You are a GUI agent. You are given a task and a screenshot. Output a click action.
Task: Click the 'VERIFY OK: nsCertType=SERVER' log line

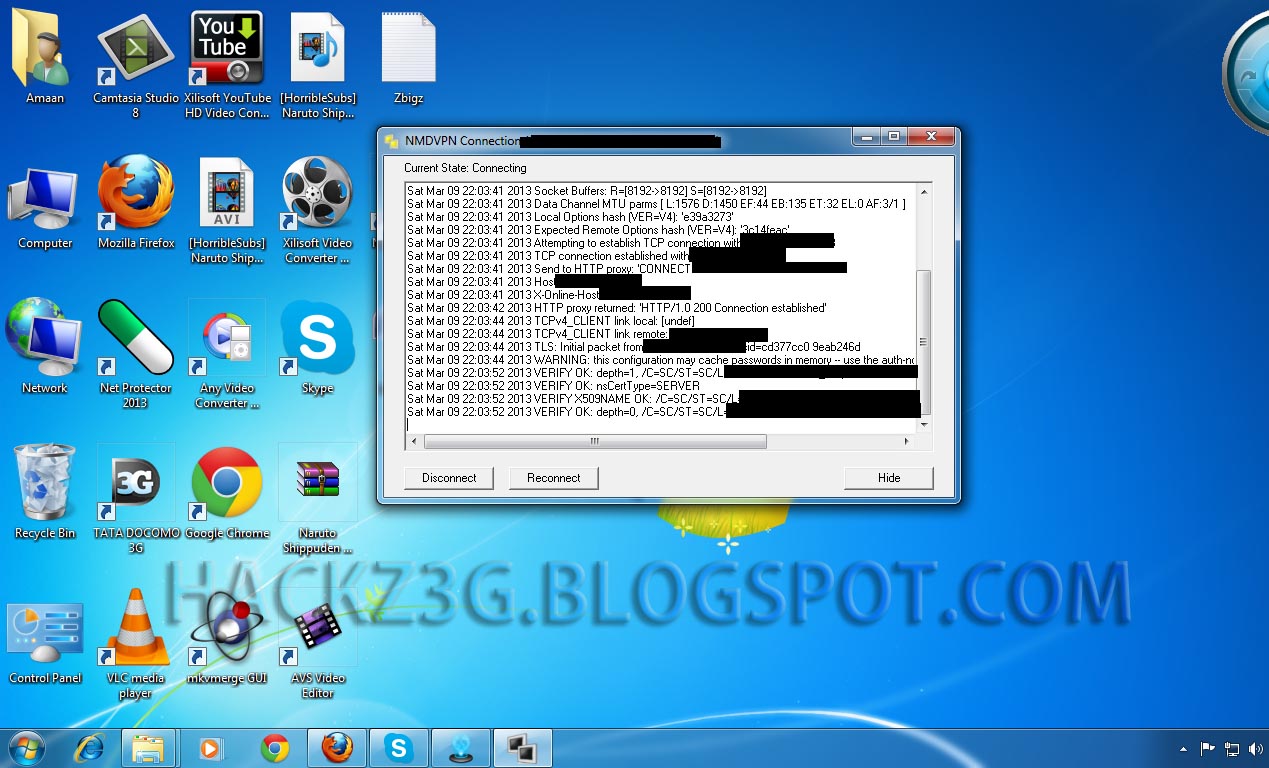pyautogui.click(x=553, y=386)
